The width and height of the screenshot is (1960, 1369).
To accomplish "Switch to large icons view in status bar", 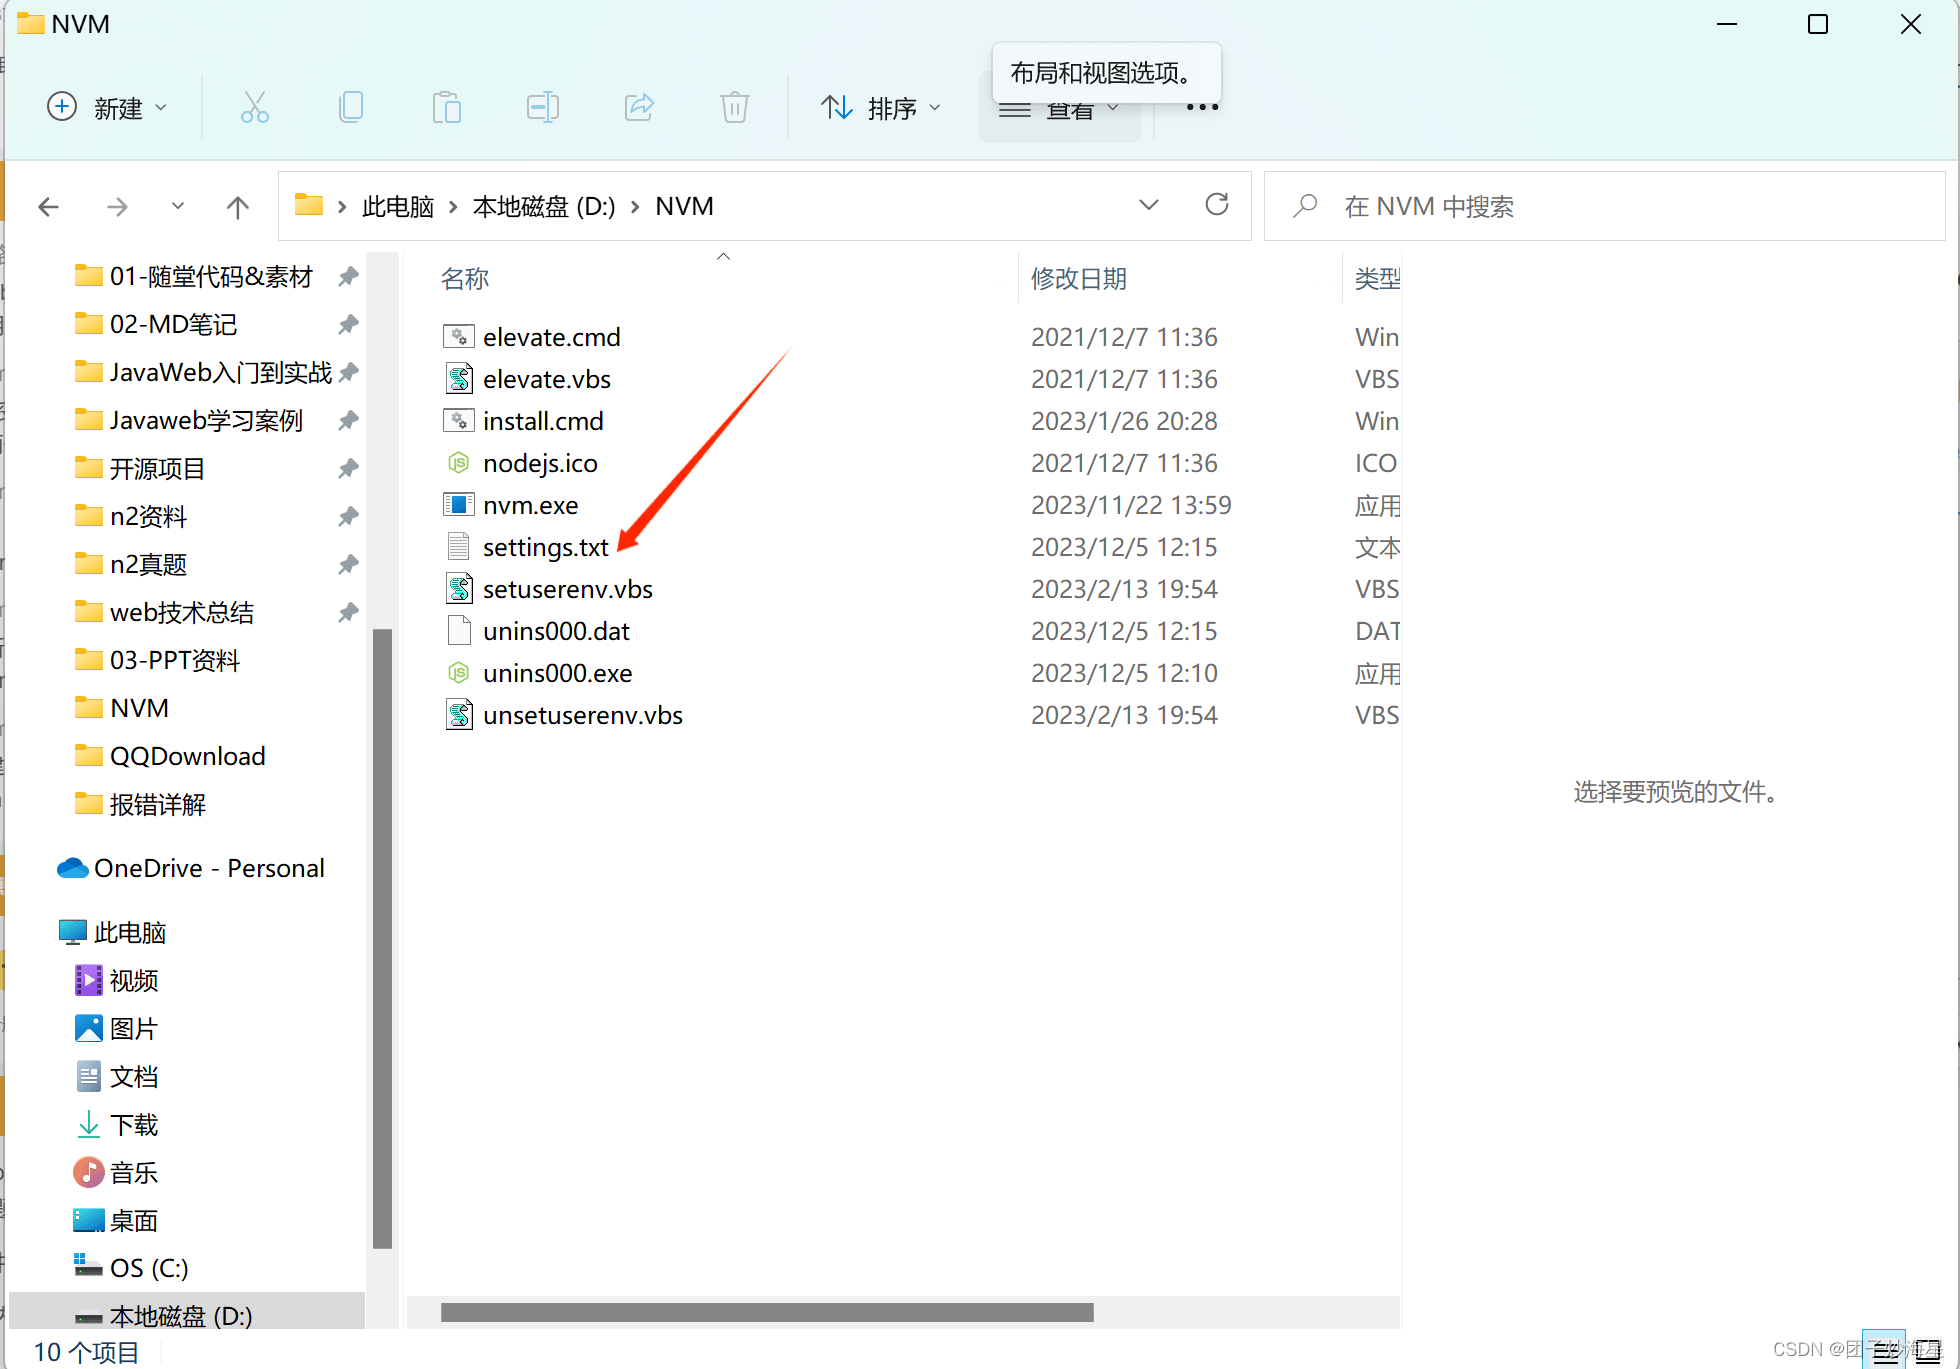I will [1927, 1352].
